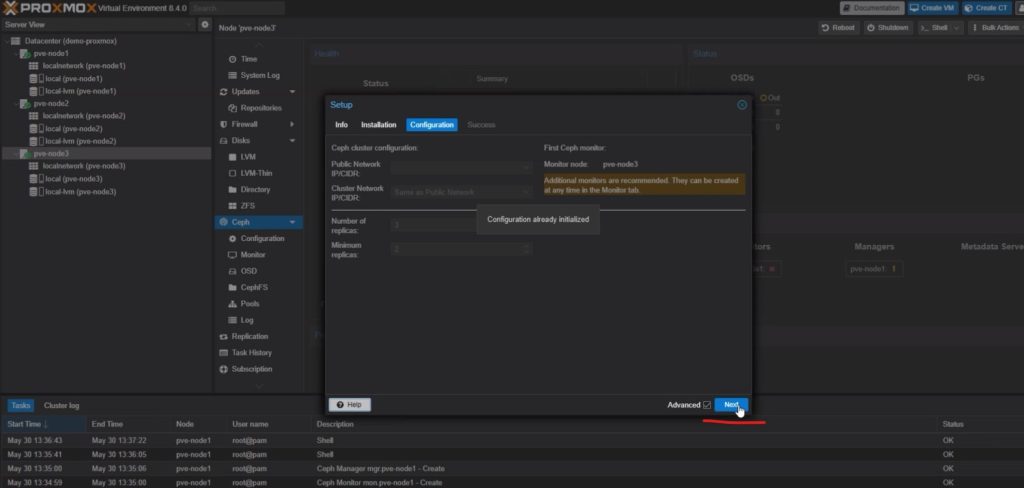
Task: Click the Pools icon
Action: coord(232,304)
